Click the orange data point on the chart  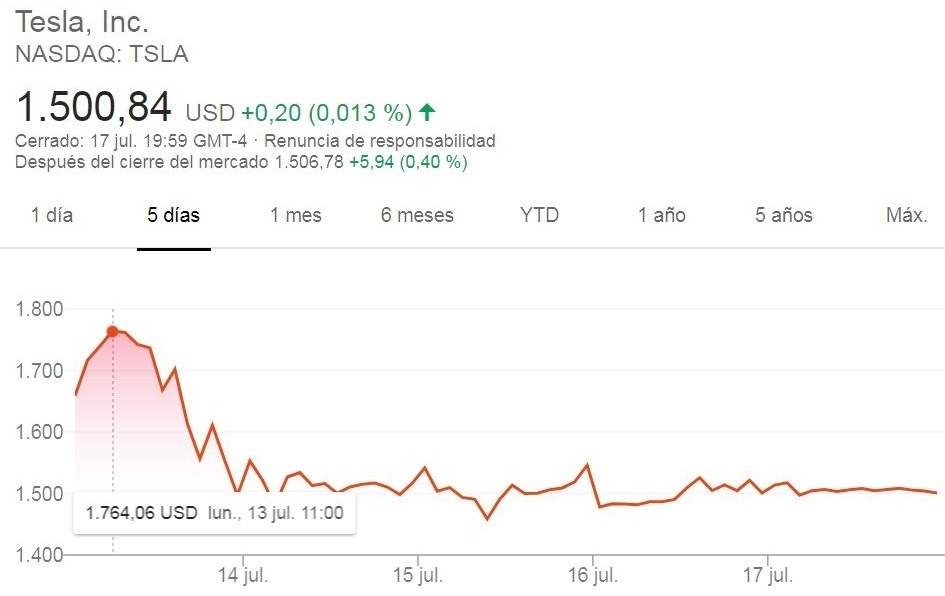[x=112, y=331]
